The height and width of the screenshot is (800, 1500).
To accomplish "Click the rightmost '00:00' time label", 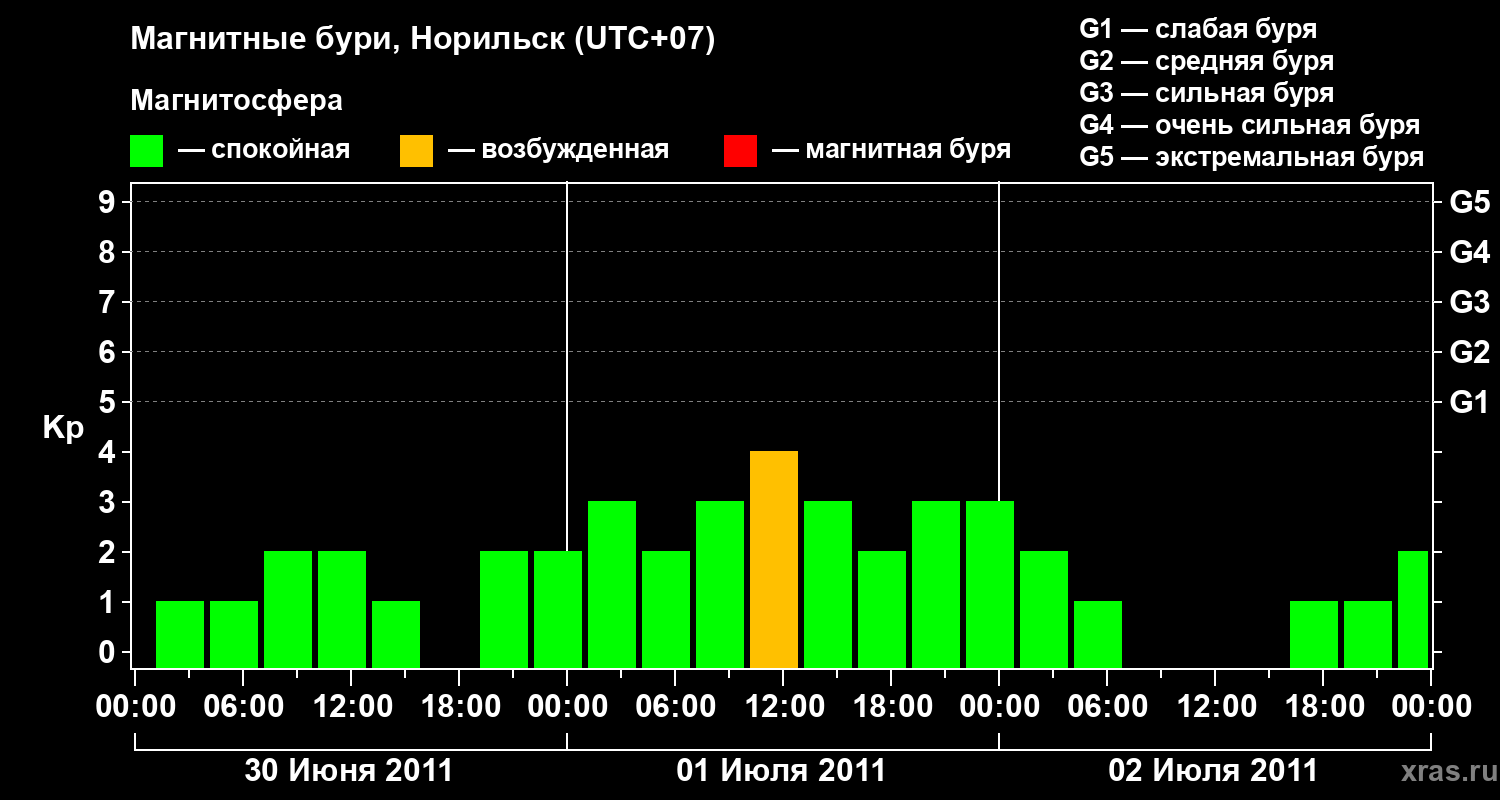I will click(x=1431, y=707).
